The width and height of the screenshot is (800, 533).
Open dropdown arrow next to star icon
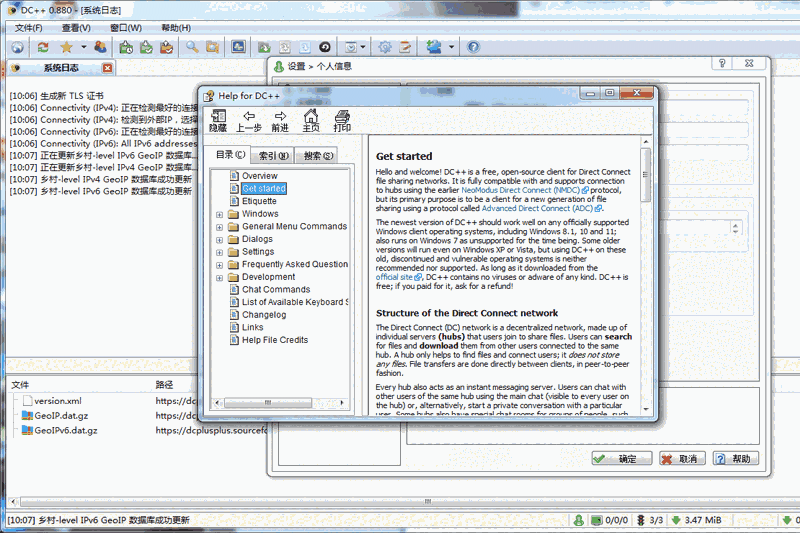(84, 47)
